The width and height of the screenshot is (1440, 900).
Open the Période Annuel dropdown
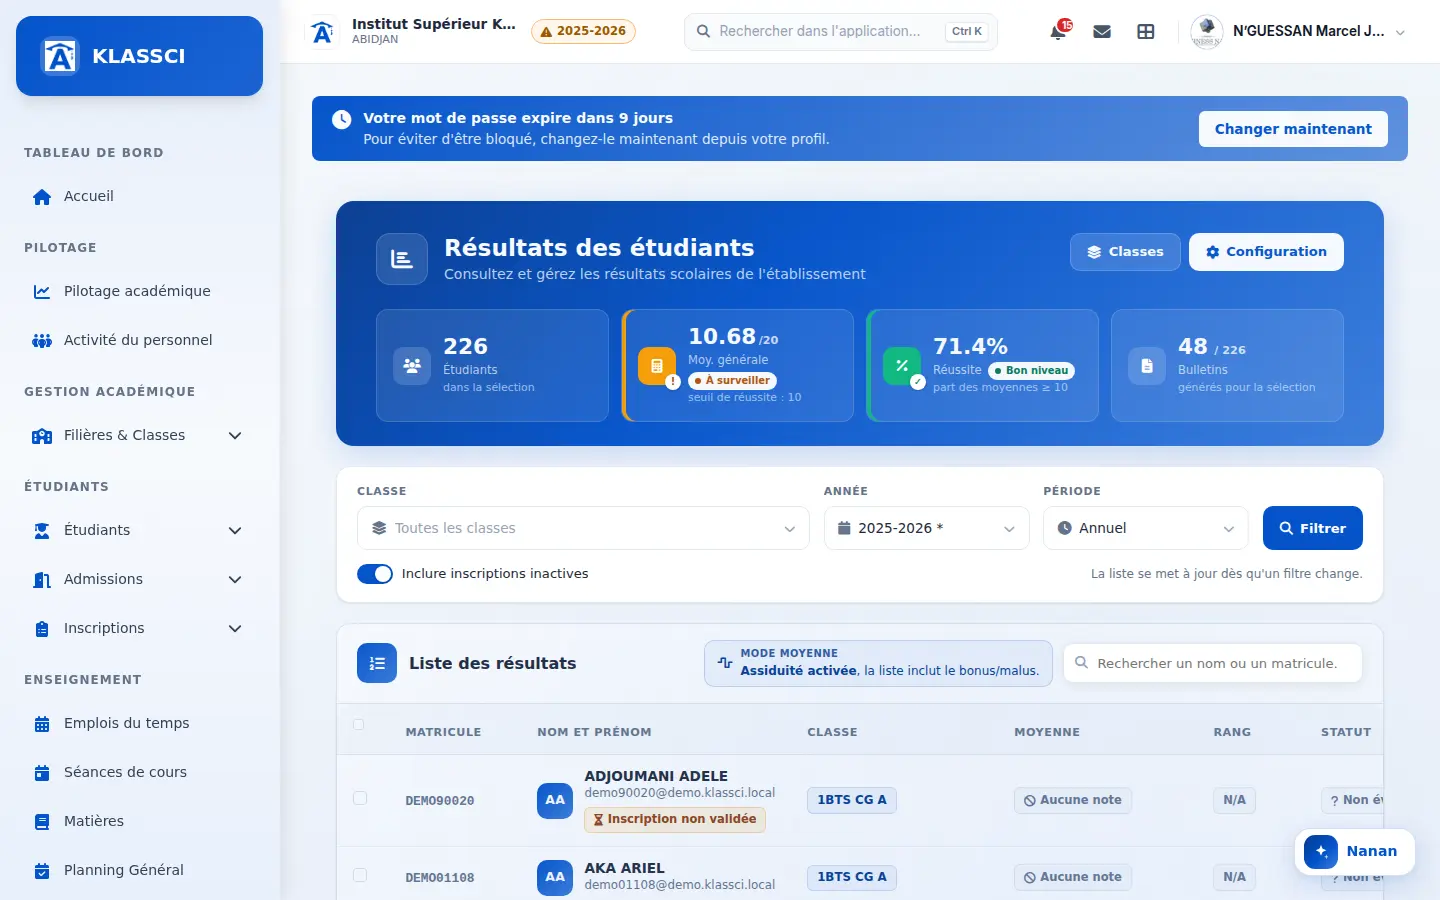[1146, 528]
